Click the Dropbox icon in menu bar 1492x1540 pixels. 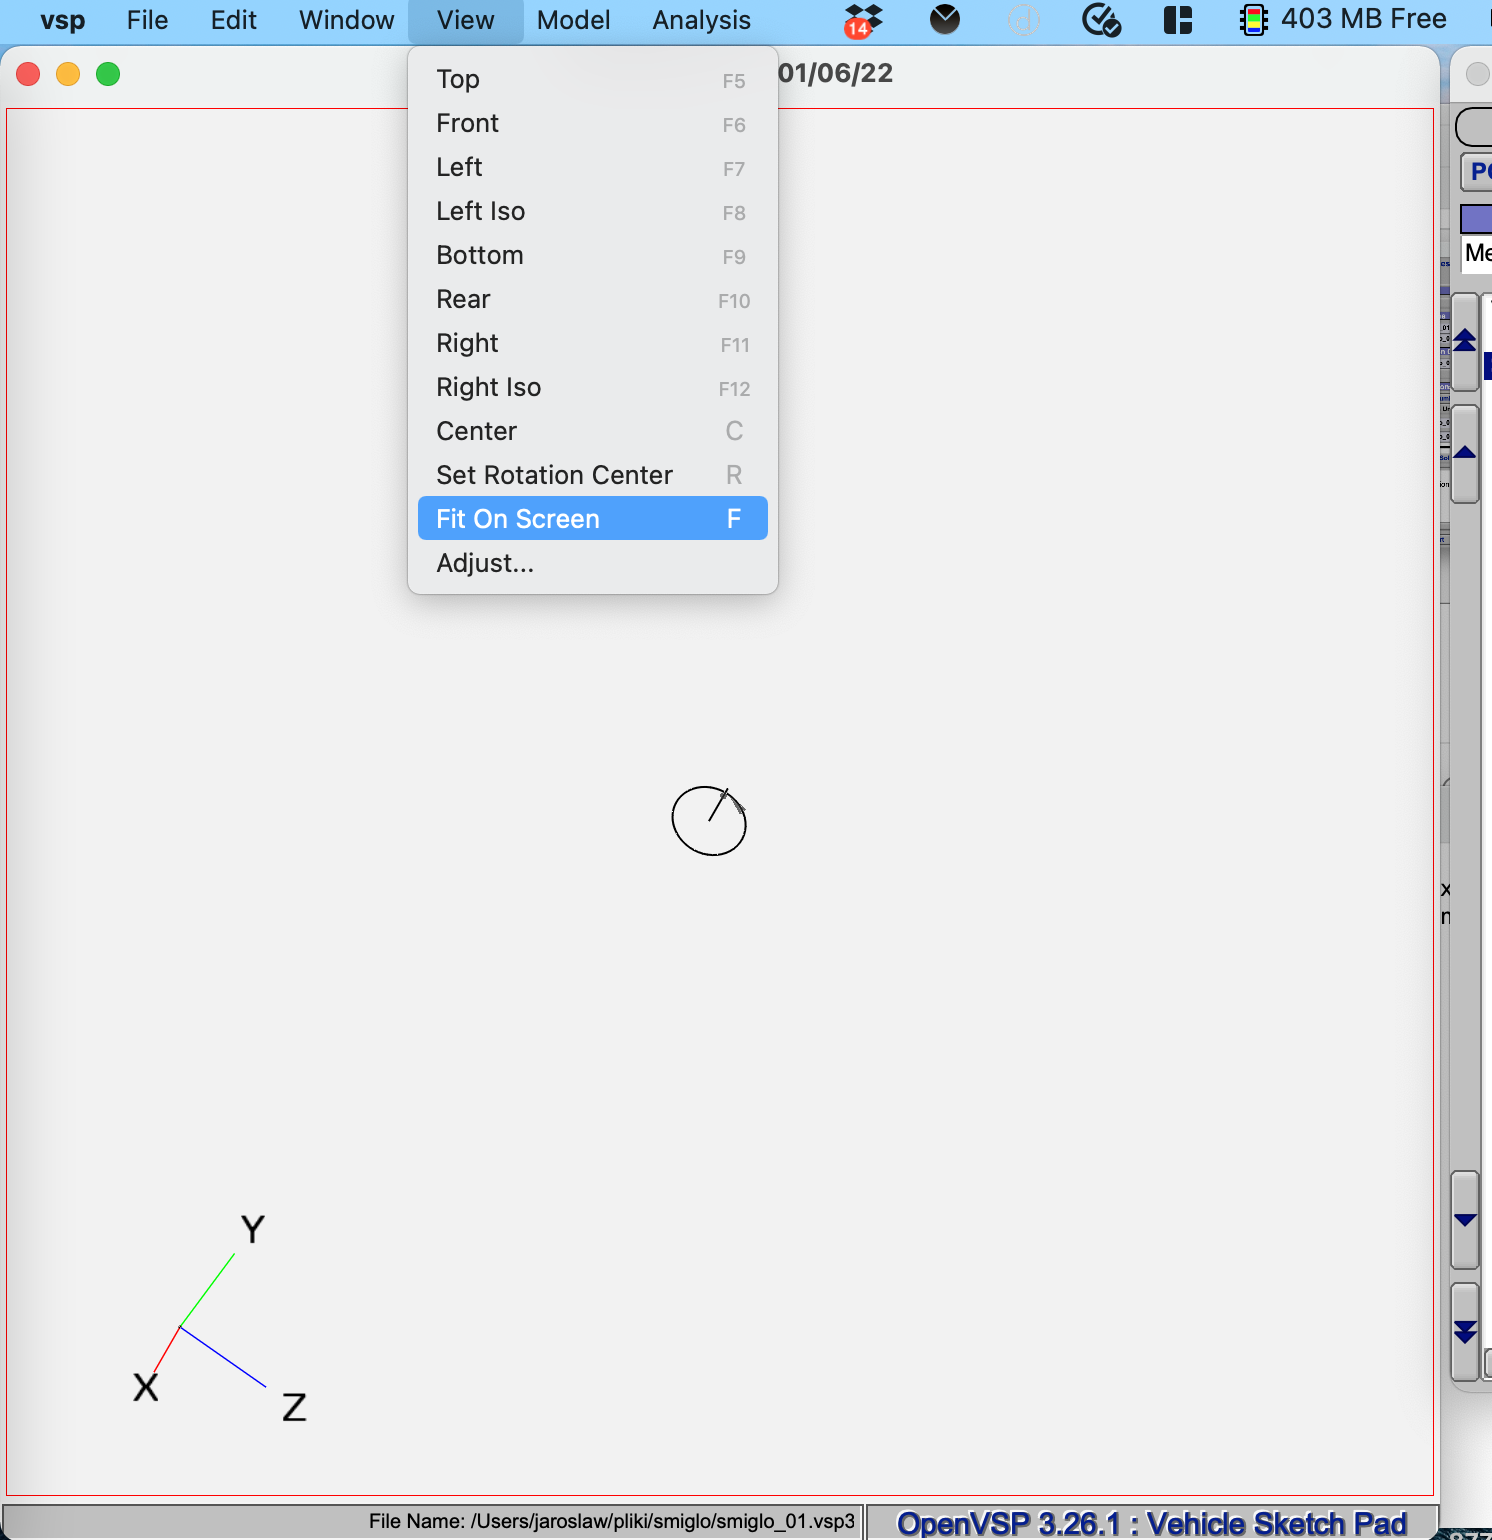862,20
